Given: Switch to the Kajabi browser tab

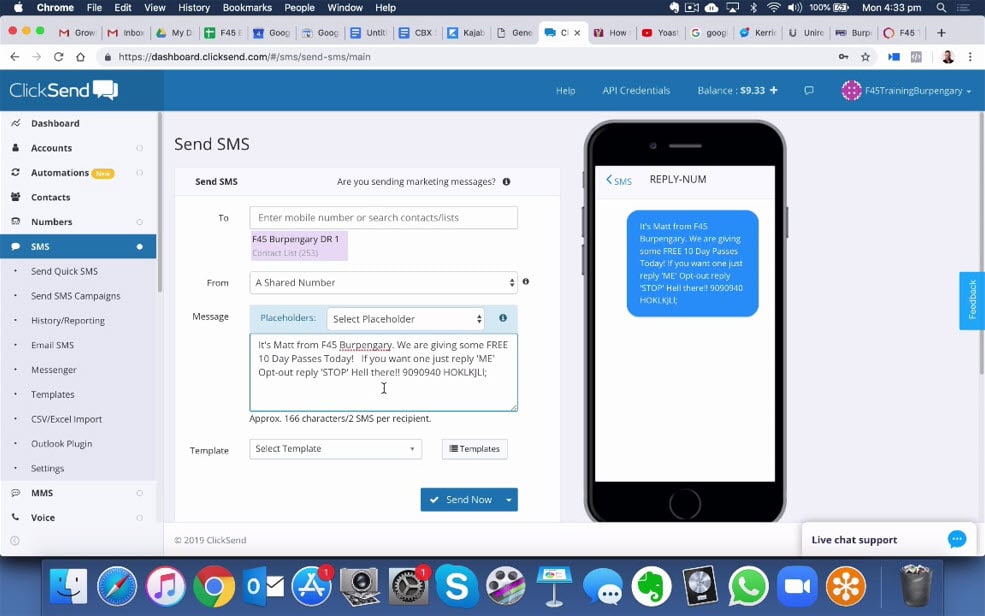Looking at the screenshot, I should tap(465, 33).
